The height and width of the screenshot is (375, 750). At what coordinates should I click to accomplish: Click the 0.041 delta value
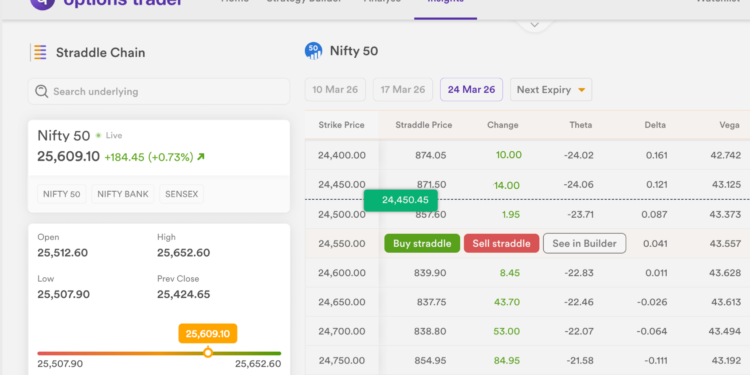(x=655, y=243)
